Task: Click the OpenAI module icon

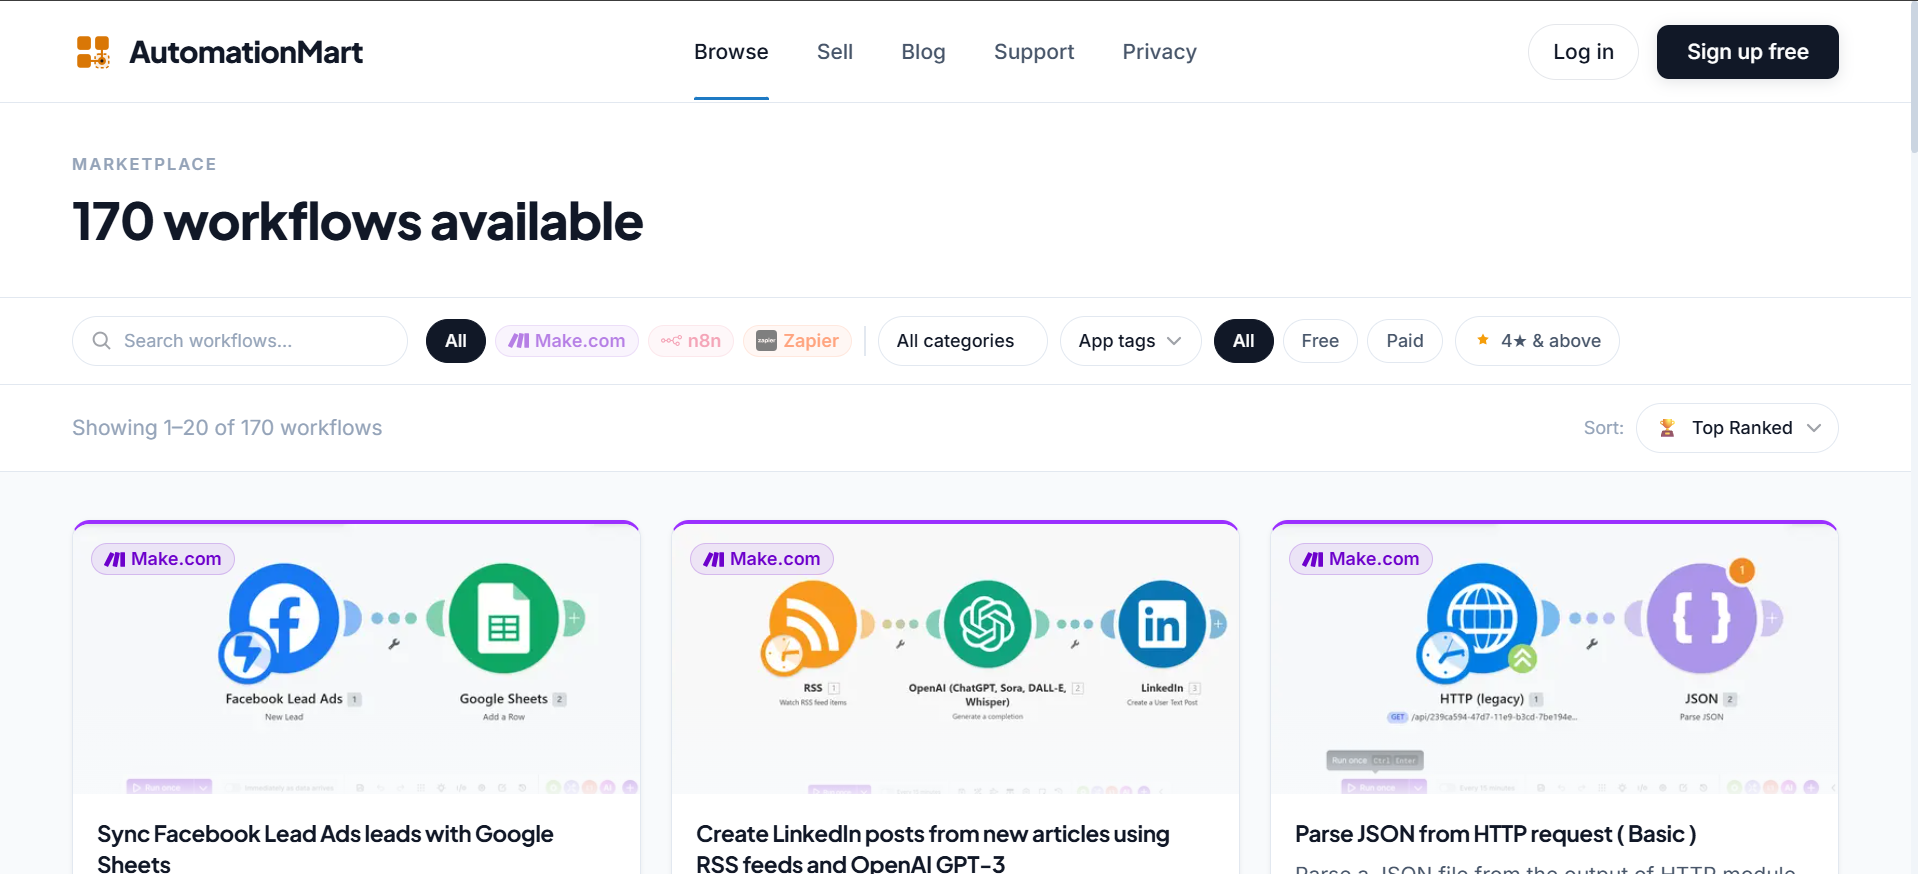Action: point(987,625)
